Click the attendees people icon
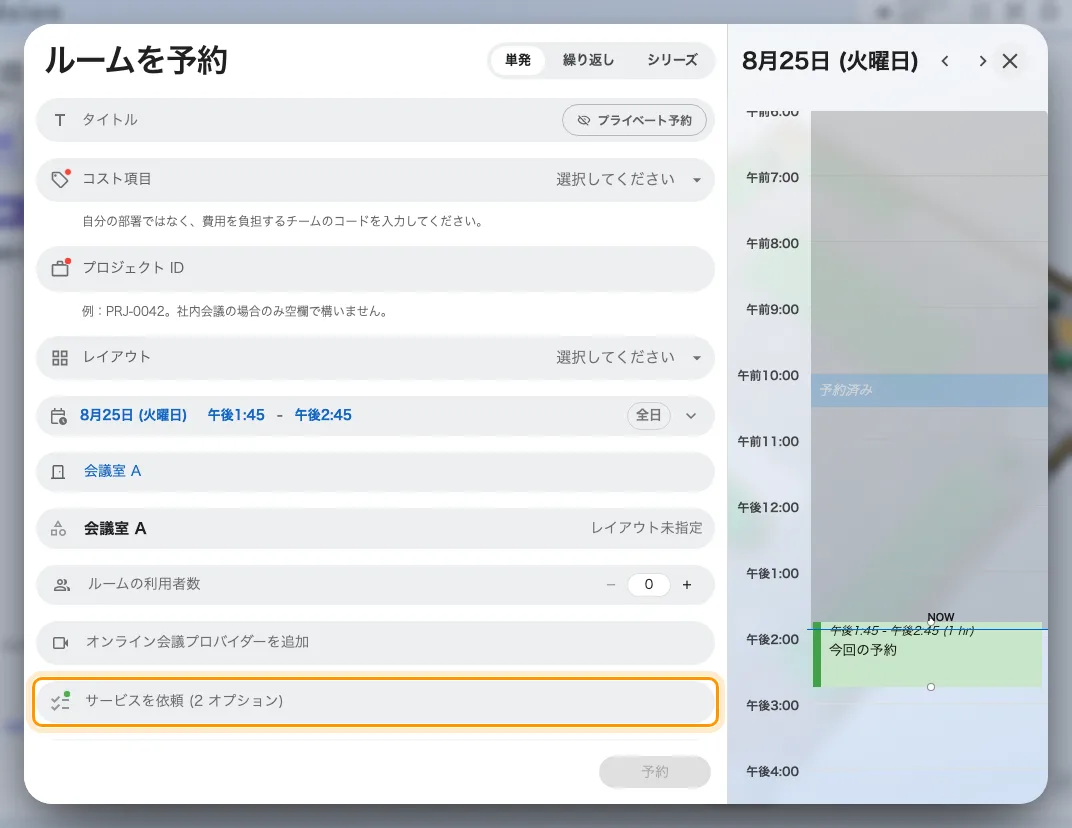Screen dimensions: 1072x828 (x=62, y=585)
